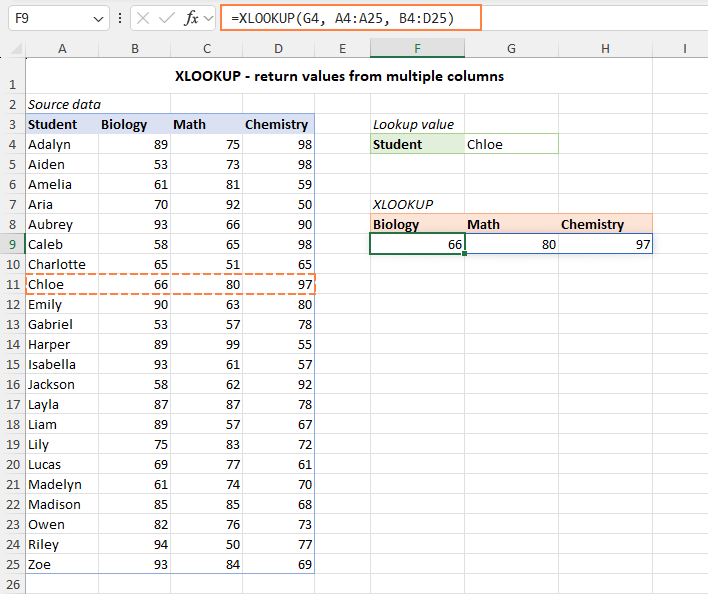The image size is (708, 594).
Task: Click the 'Aiden' cell
Action: tap(62, 164)
